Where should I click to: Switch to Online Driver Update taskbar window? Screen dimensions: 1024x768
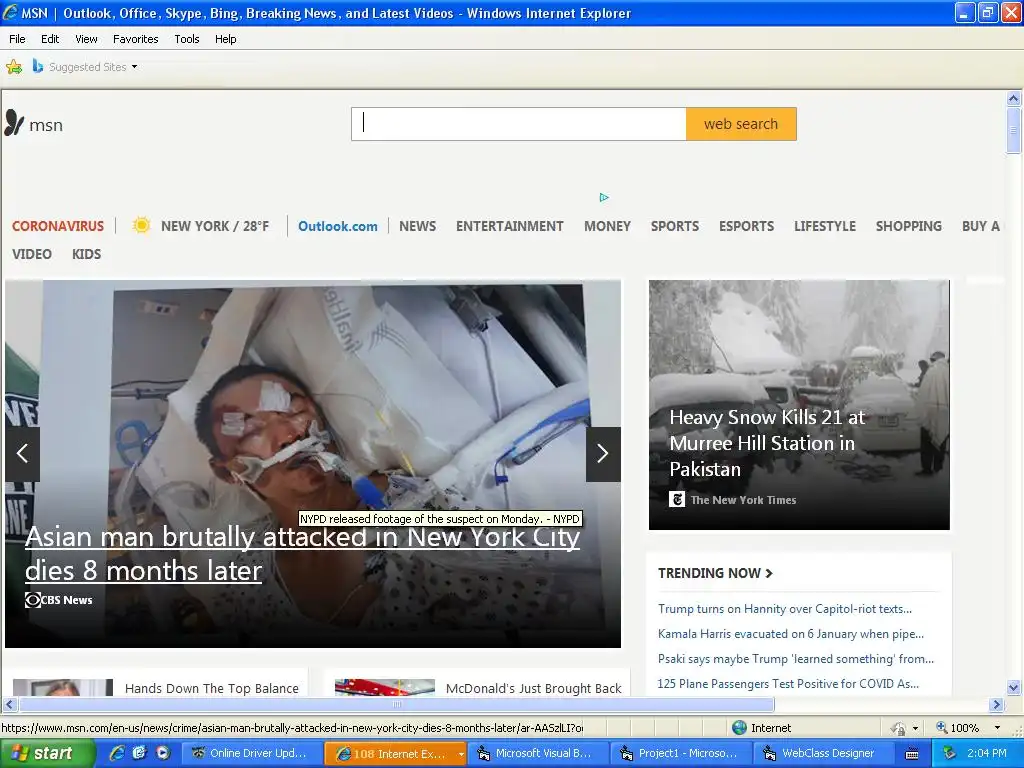point(251,753)
